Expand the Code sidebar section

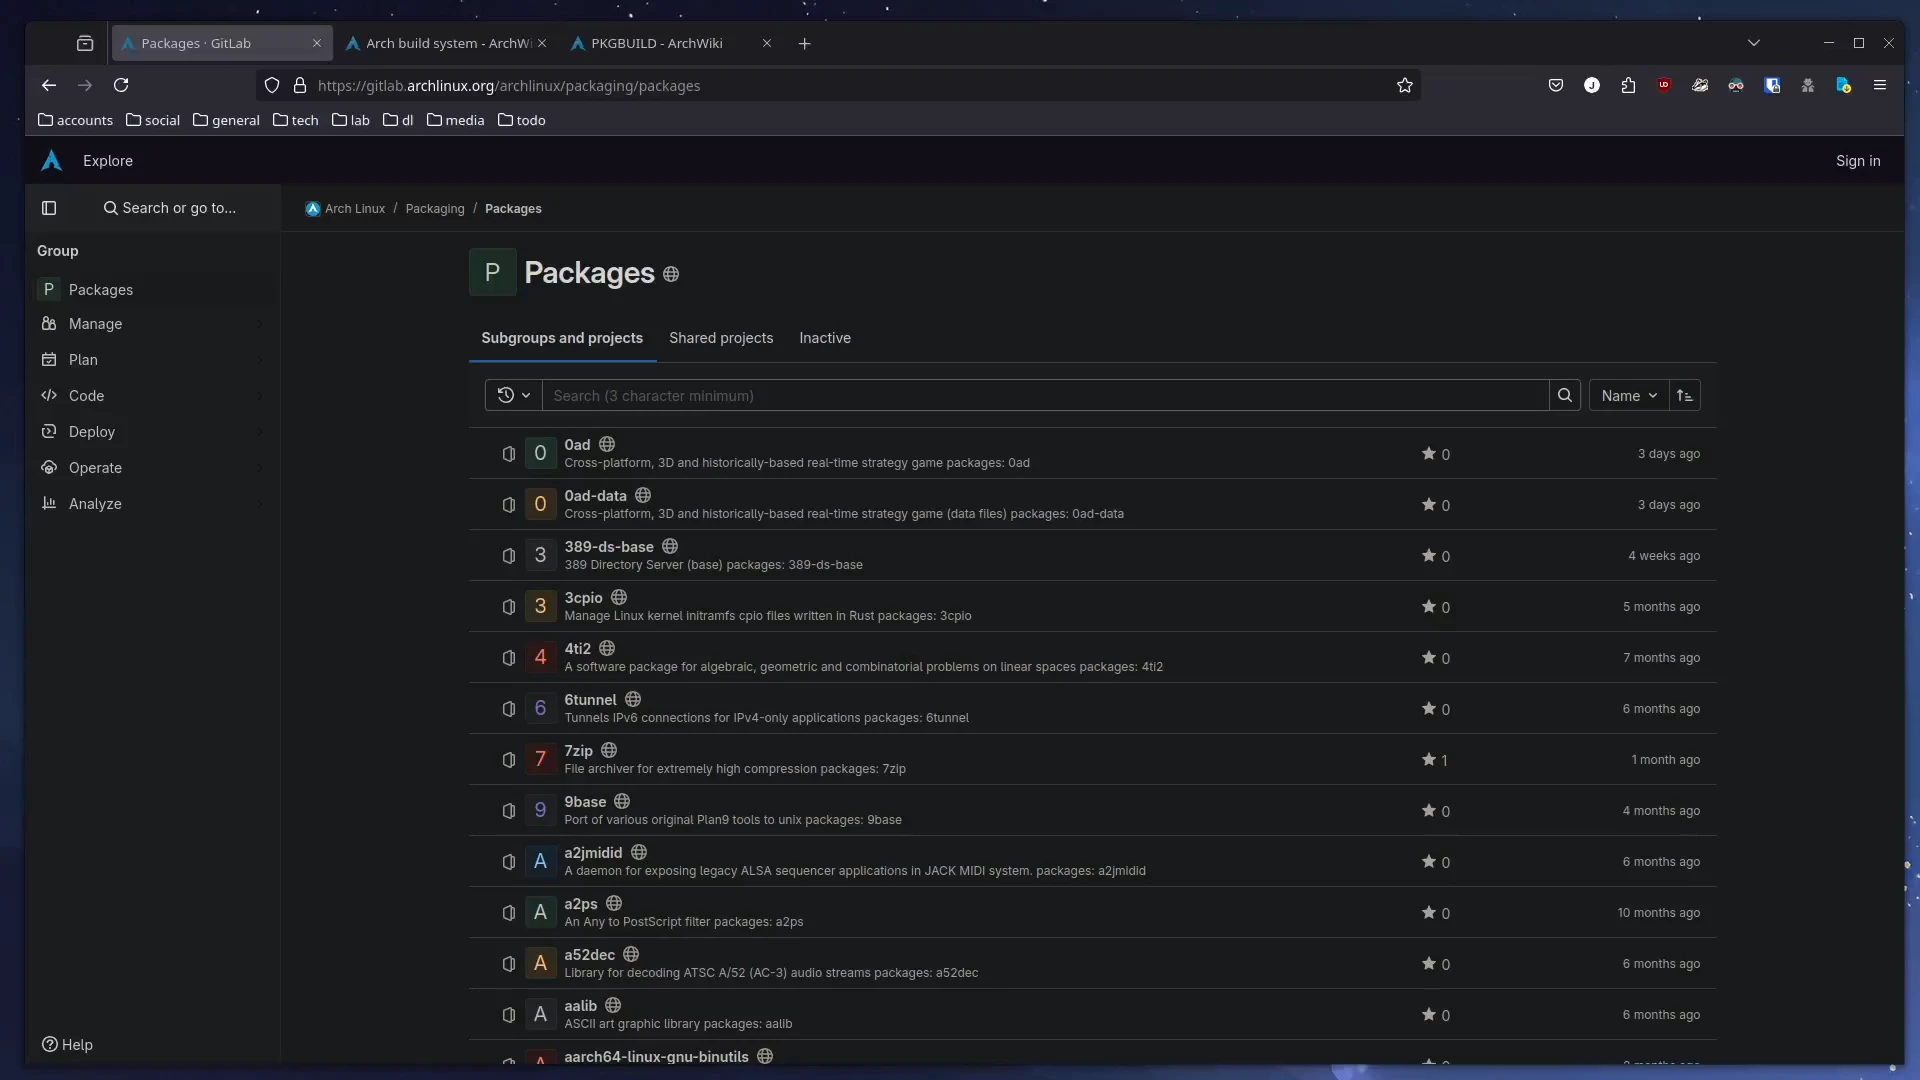(x=153, y=396)
